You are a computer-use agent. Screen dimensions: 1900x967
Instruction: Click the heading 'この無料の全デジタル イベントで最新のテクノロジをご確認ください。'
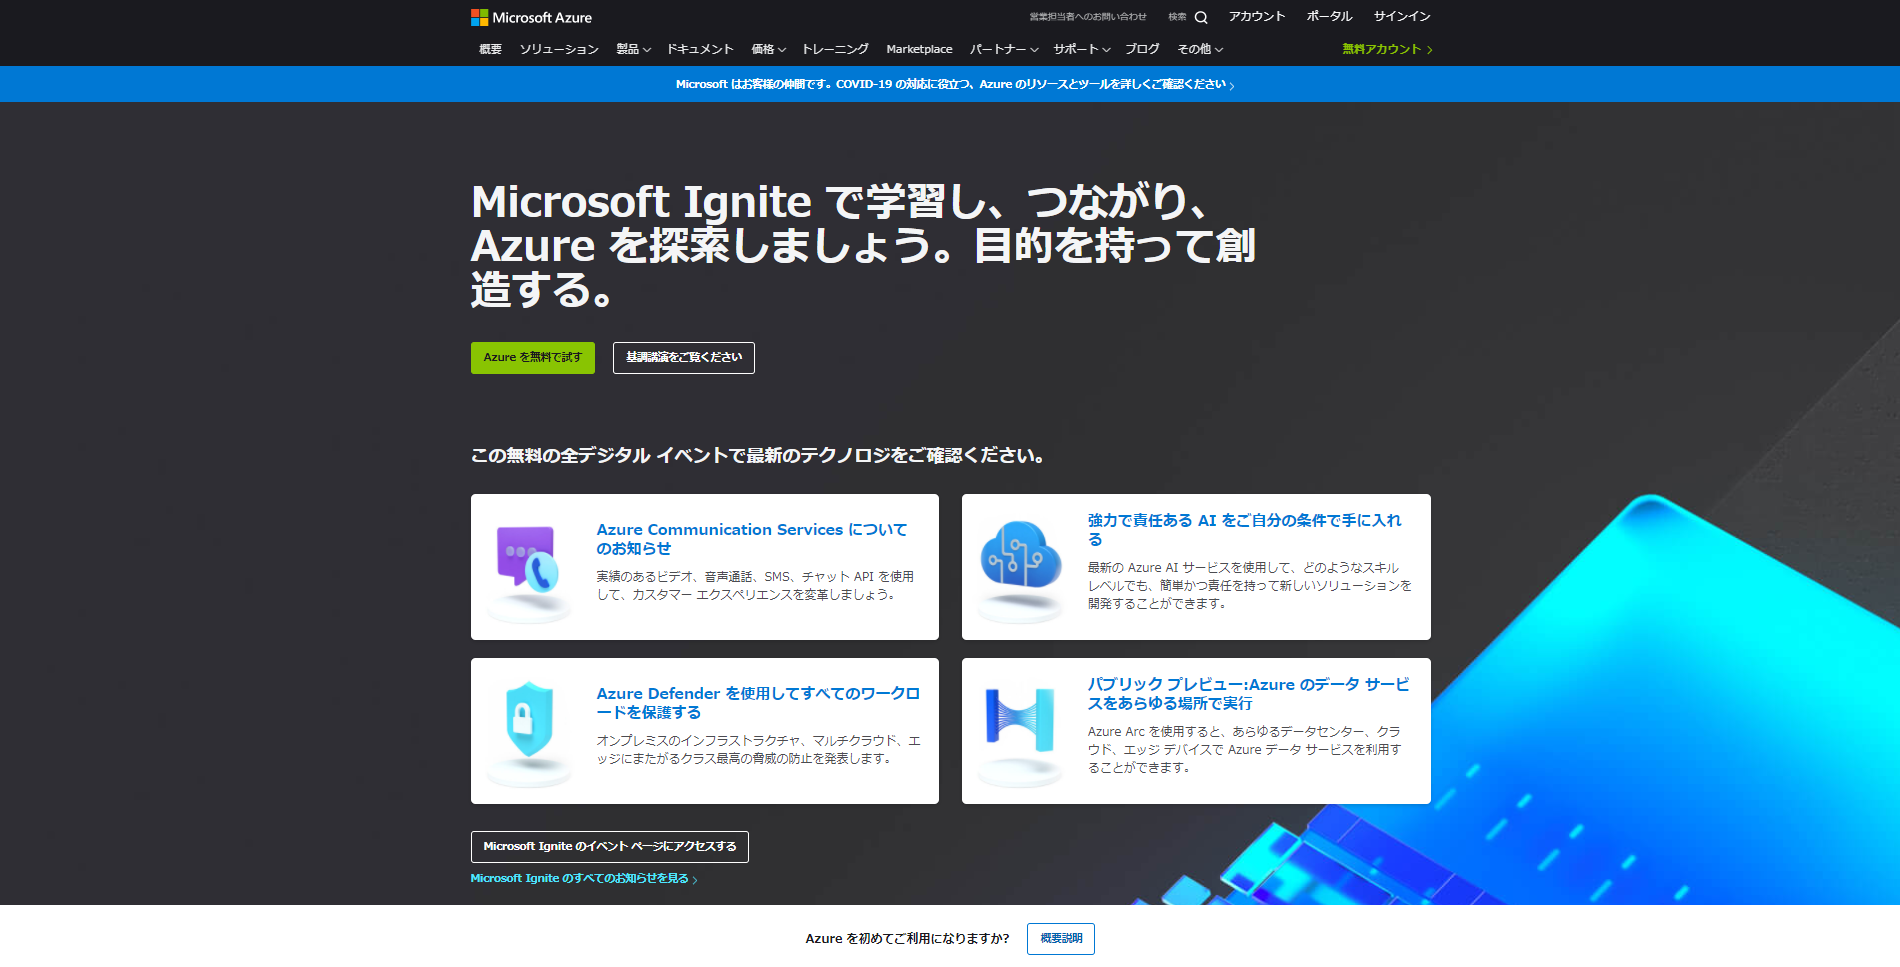(x=758, y=456)
